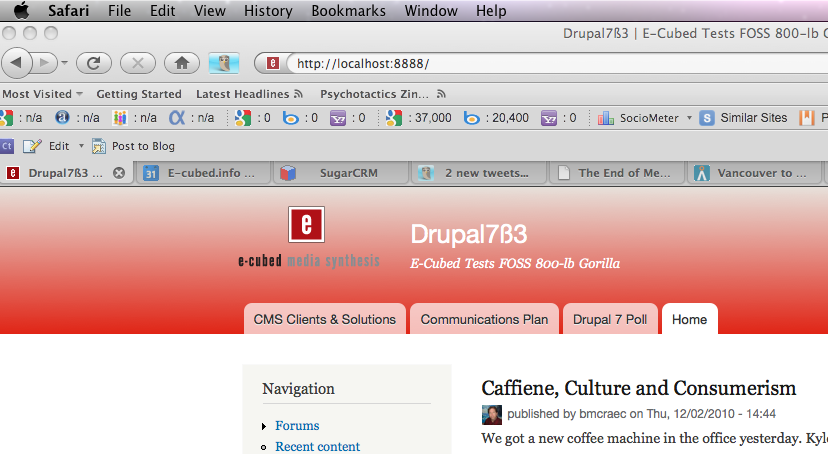Screen dimensions: 828x454
Task: Open the Recent content navigation link
Action: click(x=317, y=447)
